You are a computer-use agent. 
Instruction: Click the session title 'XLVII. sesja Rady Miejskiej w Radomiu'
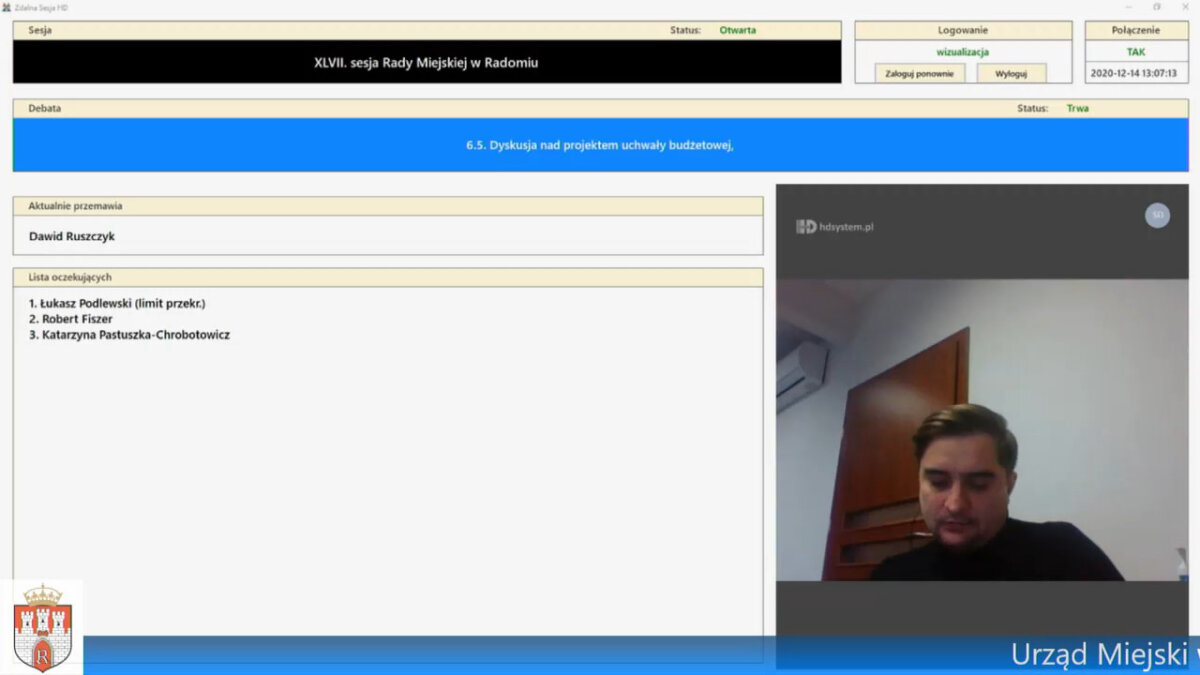pyautogui.click(x=426, y=62)
